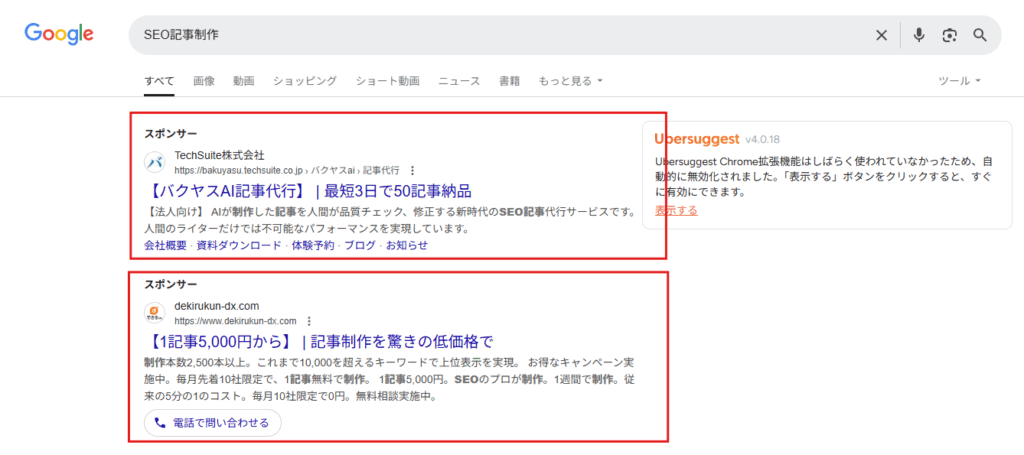Open the ショッピング tab
Screen dimensions: 1024x455
pos(305,82)
